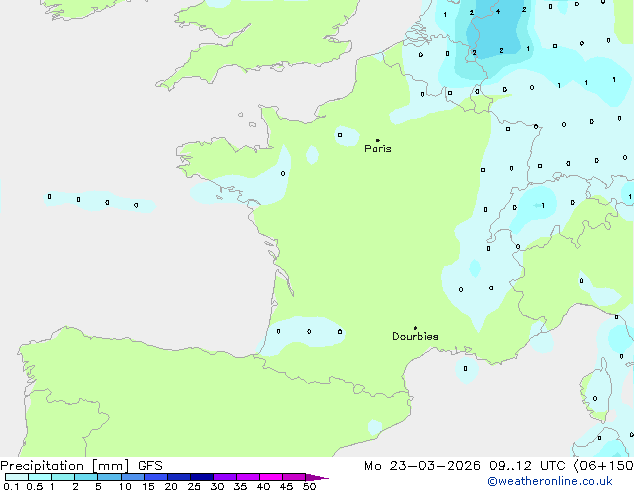Screen dimensions: 634x490
Task: Pick the 40–45 mm magenta legend swatch
Action: coord(271,477)
